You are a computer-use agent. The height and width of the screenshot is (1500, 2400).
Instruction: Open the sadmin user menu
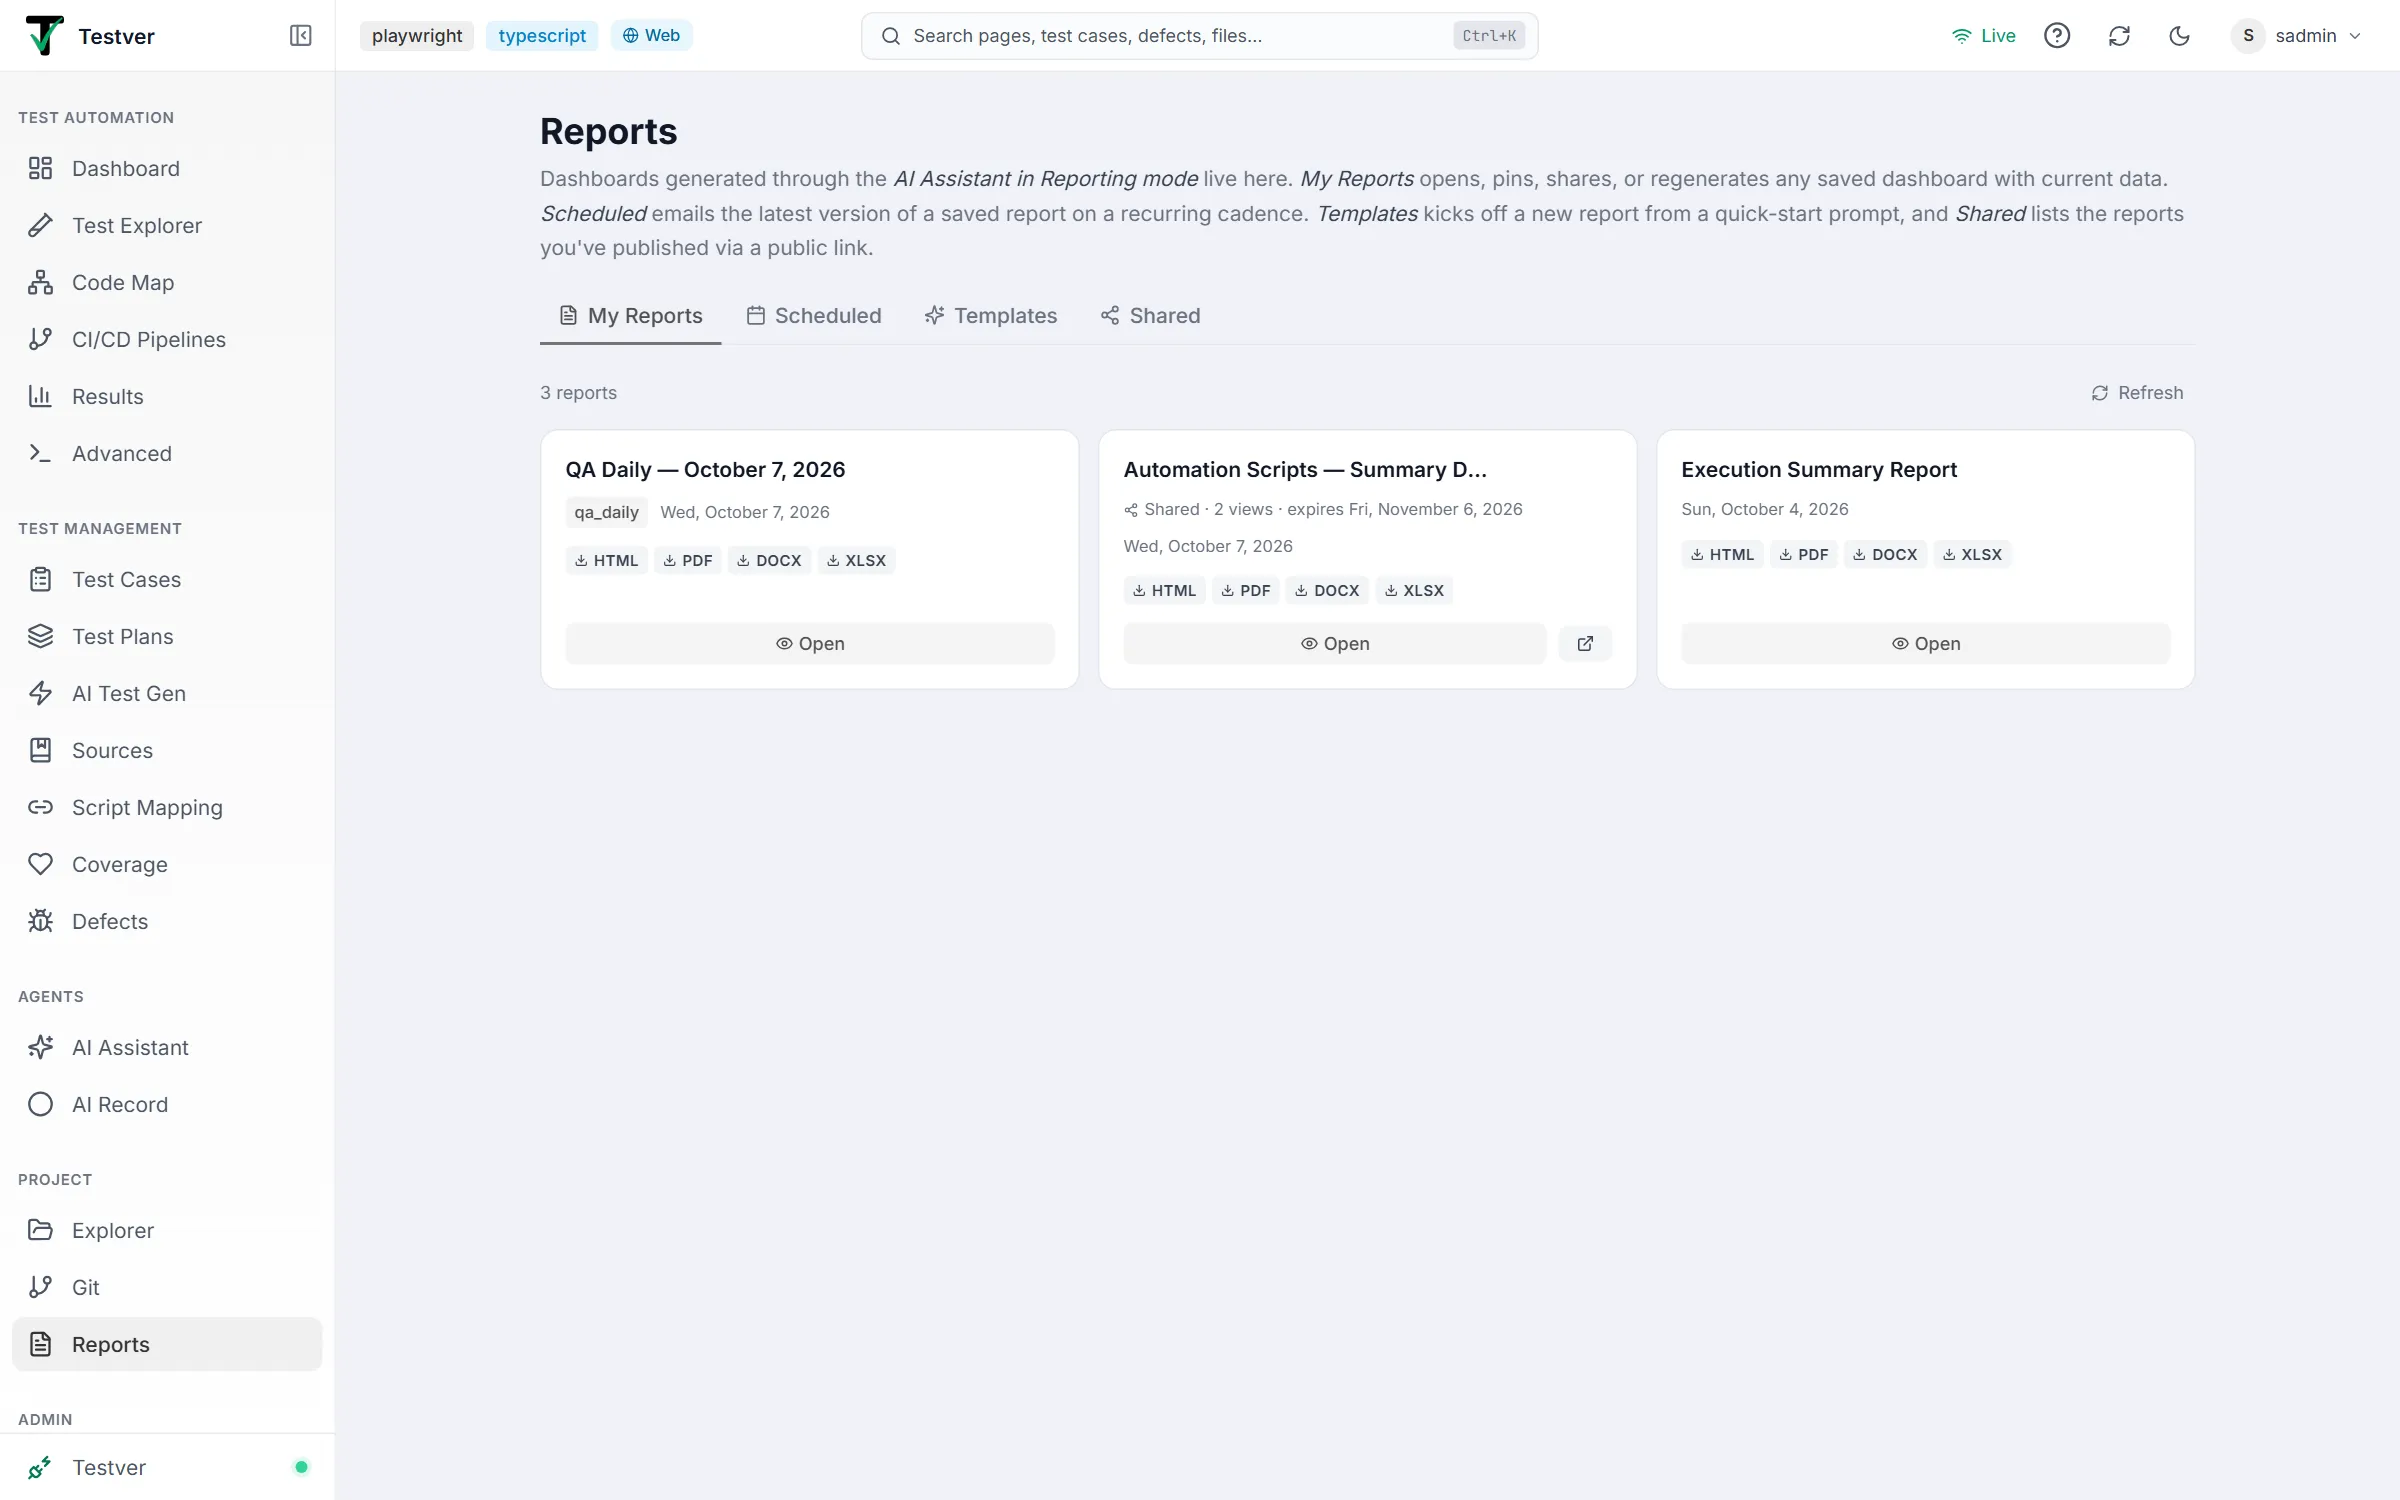[x=2297, y=36]
